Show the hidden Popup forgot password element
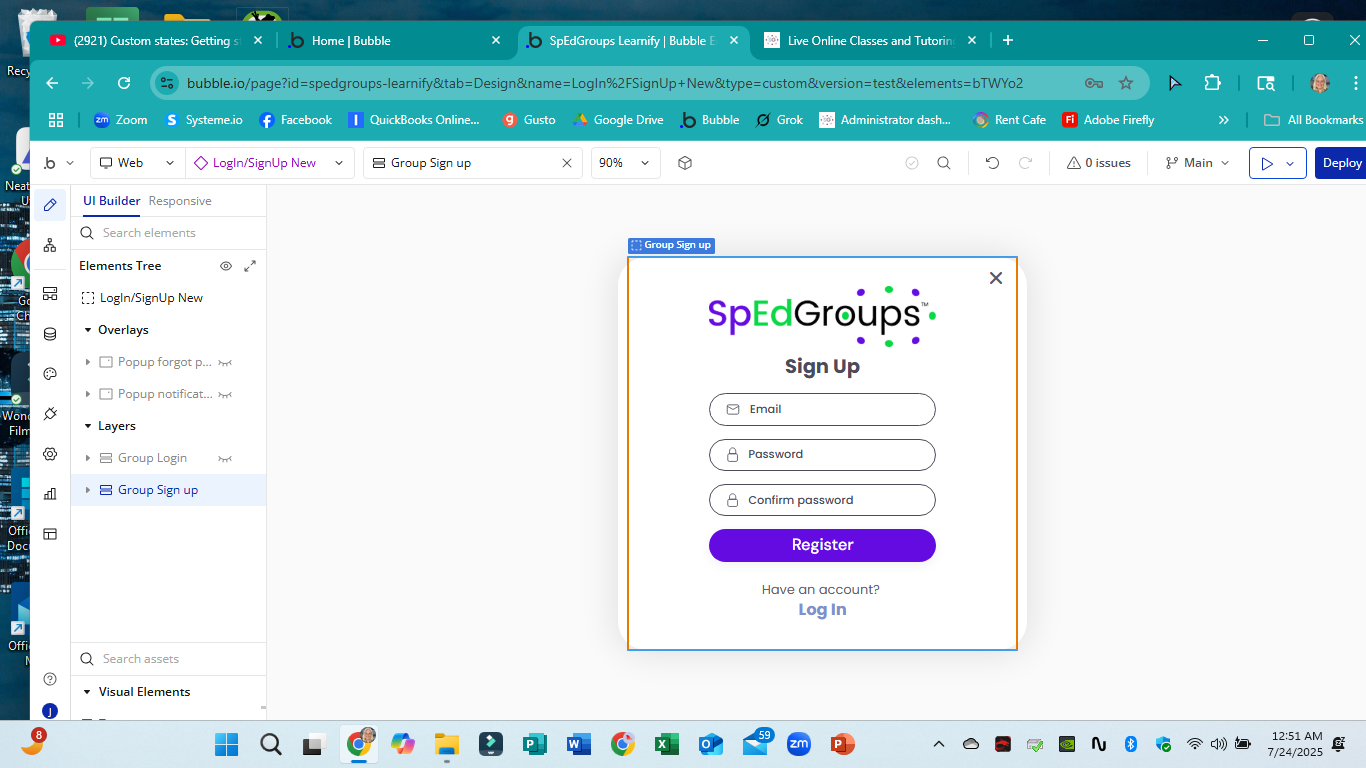Screen dimensions: 1366x768 coord(226,362)
